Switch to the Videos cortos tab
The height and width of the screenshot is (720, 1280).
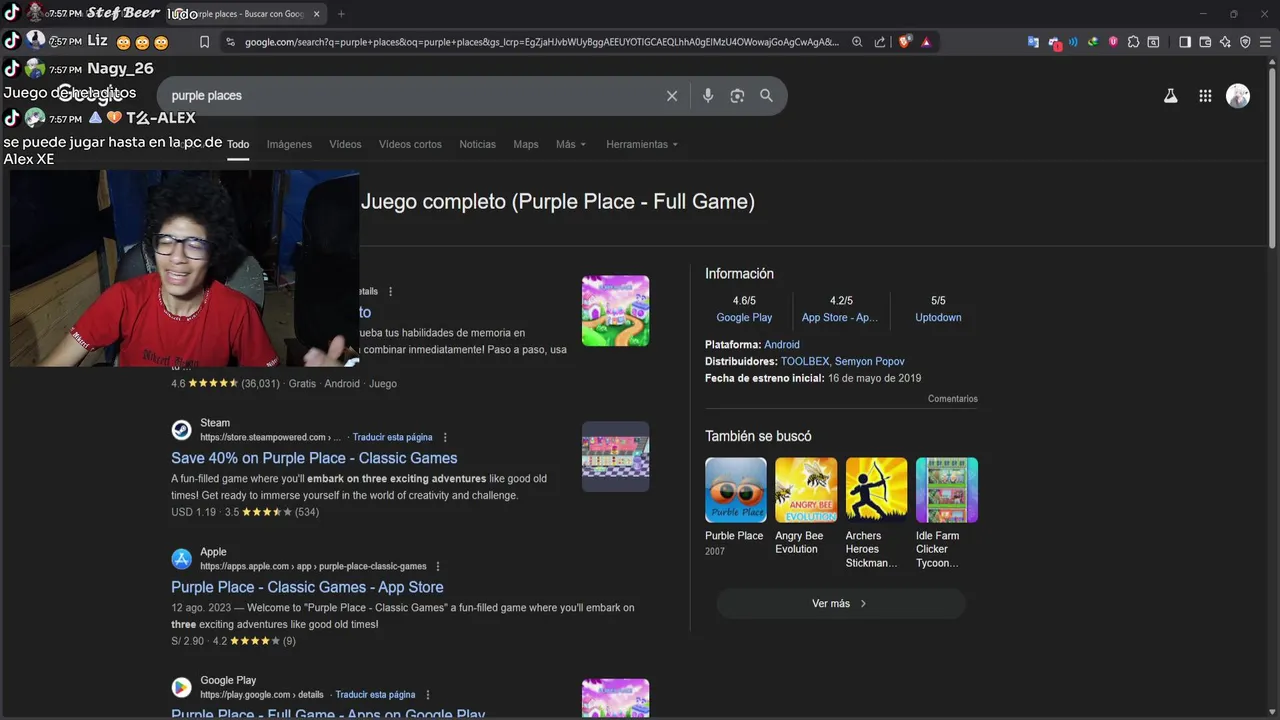410,144
